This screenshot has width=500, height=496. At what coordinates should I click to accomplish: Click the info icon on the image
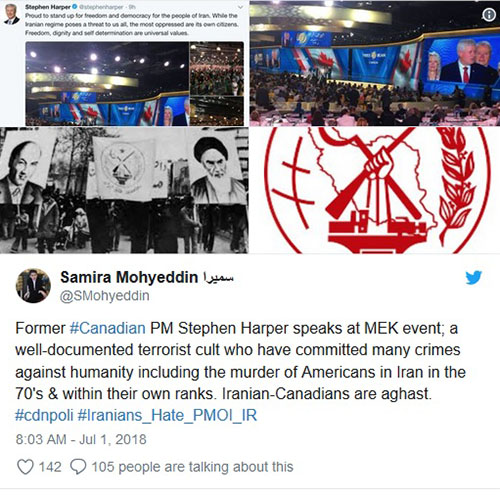[x=489, y=15]
